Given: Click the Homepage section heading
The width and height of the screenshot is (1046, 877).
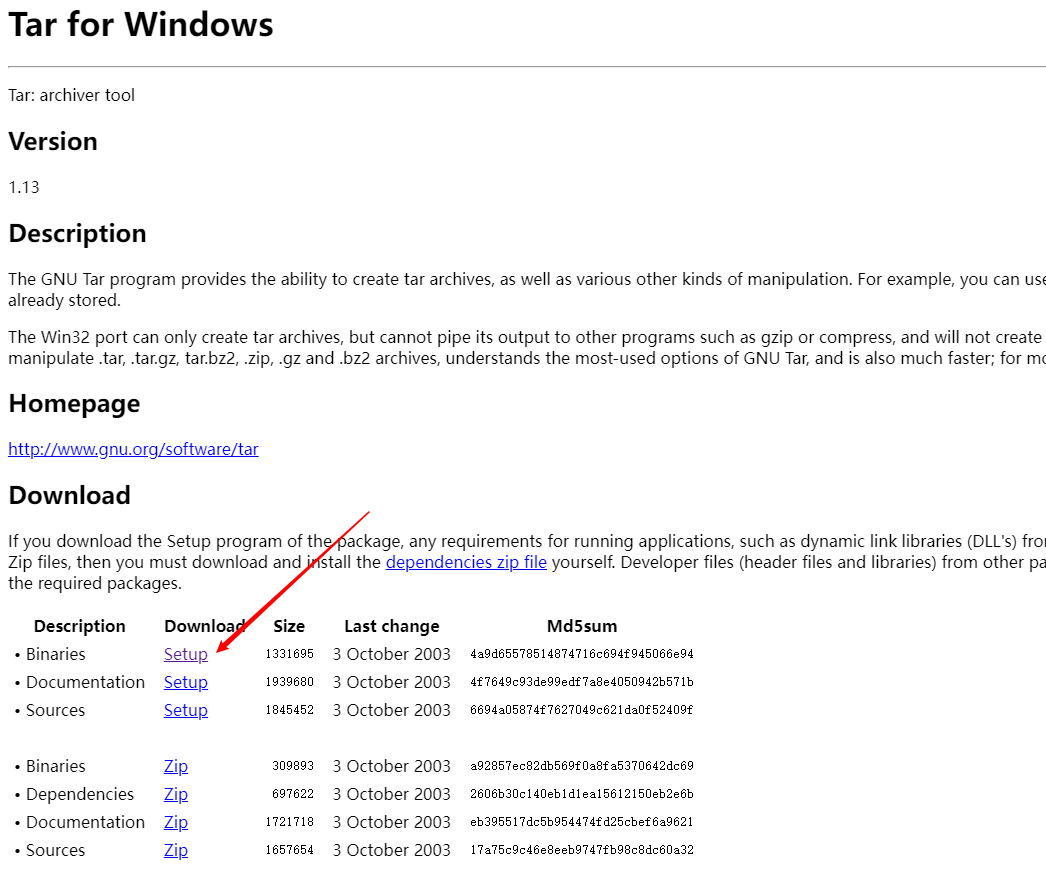Looking at the screenshot, I should [74, 403].
